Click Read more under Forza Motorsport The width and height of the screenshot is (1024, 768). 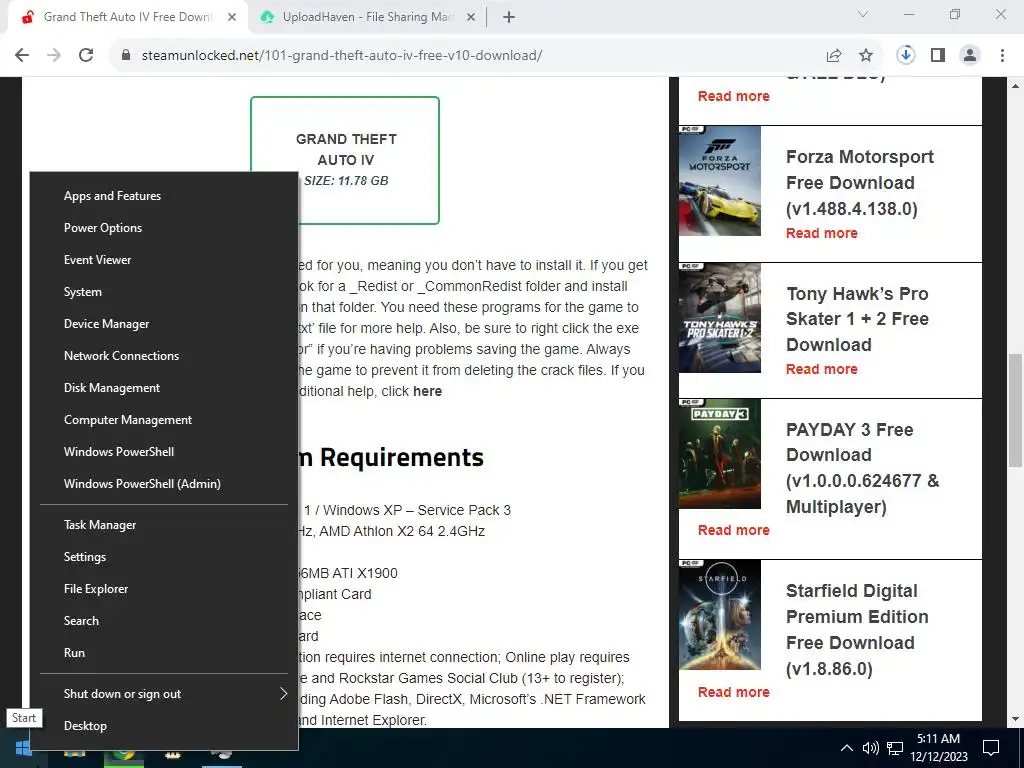[x=822, y=233]
